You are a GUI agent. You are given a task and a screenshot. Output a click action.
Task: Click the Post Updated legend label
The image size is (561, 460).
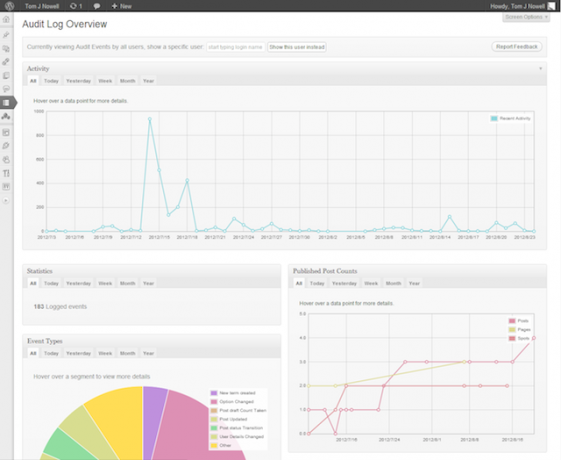point(233,419)
